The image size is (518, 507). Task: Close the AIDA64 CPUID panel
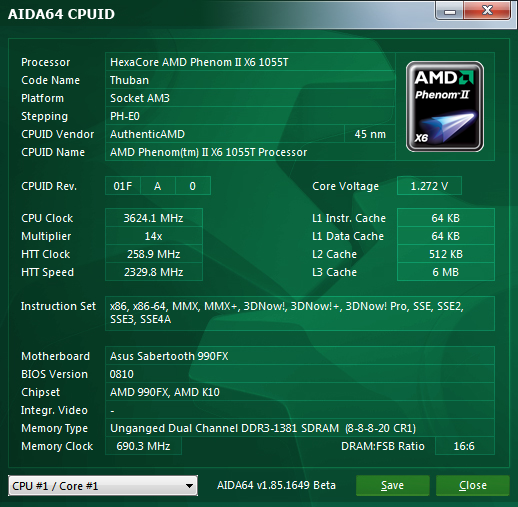point(472,485)
